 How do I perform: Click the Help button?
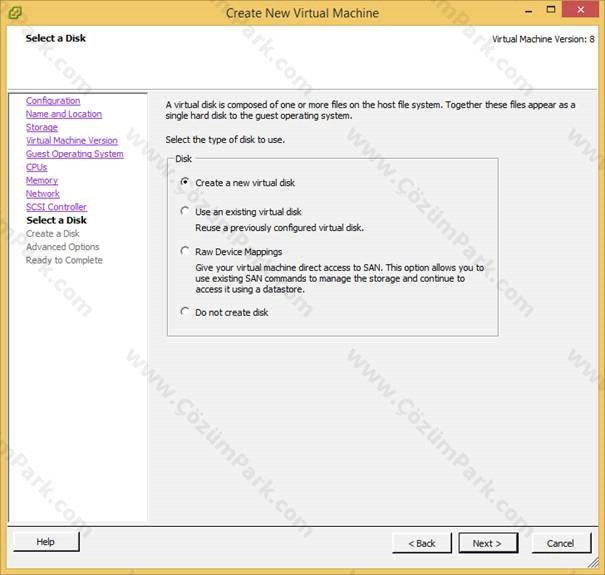46,542
